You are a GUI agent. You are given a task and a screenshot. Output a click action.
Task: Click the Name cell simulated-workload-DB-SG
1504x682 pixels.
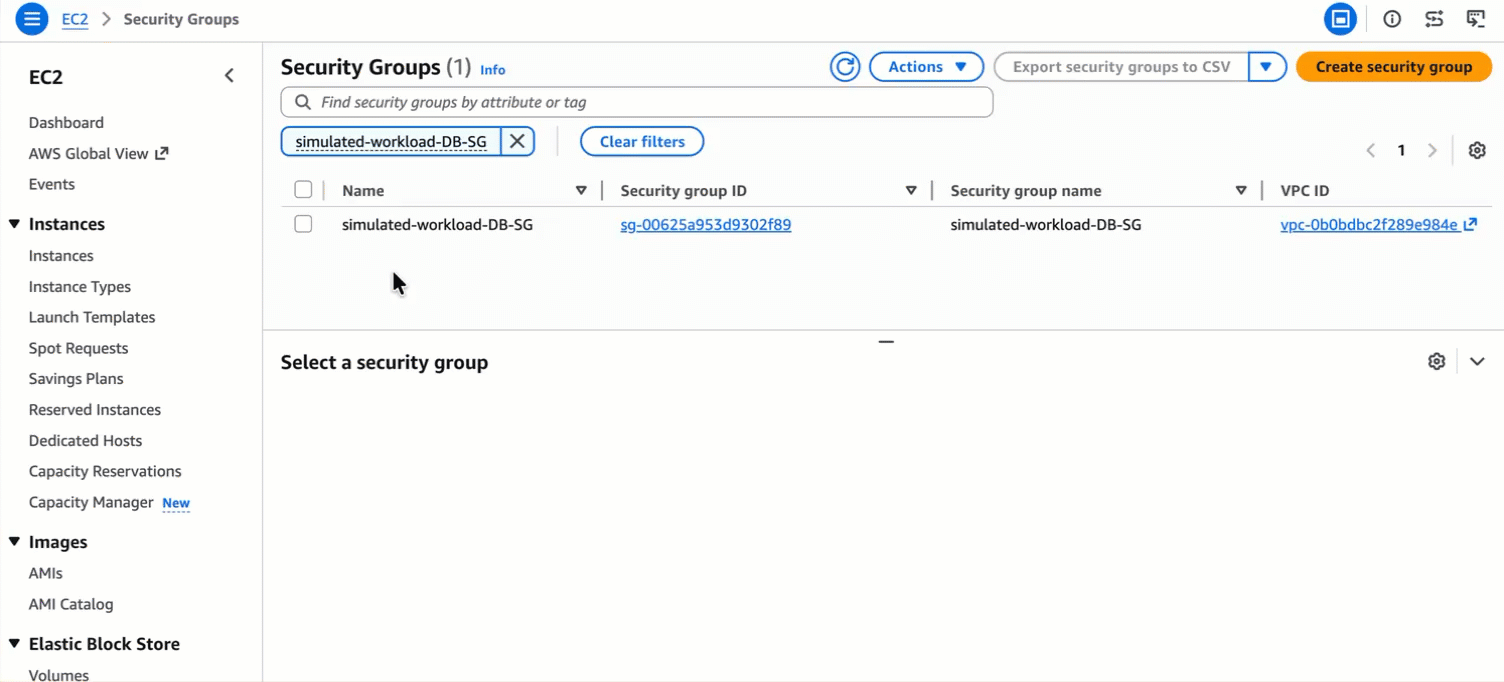(437, 225)
